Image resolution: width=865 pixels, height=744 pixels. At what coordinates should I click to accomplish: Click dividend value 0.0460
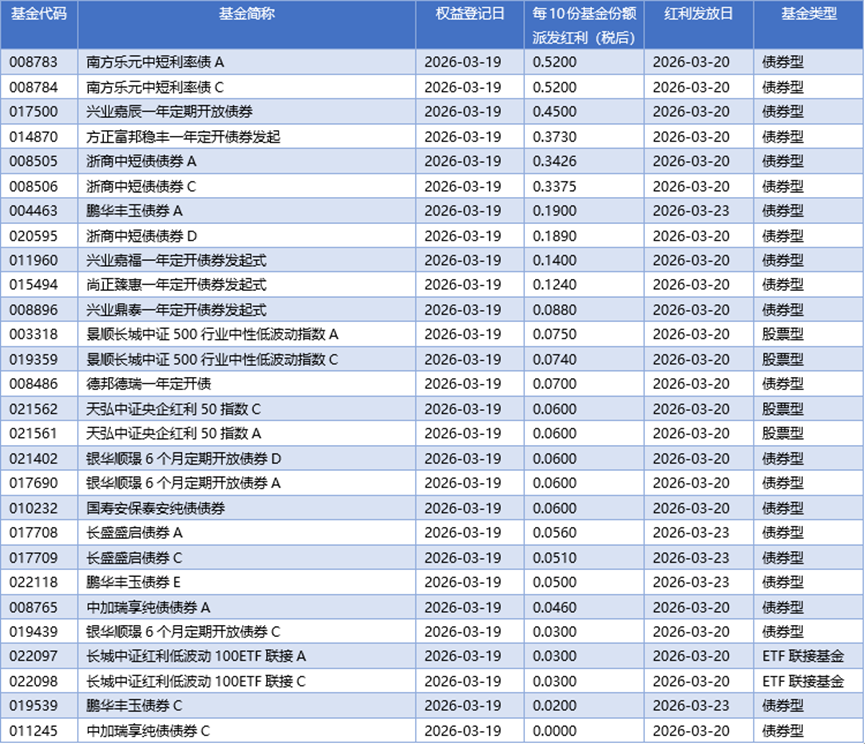[554, 608]
